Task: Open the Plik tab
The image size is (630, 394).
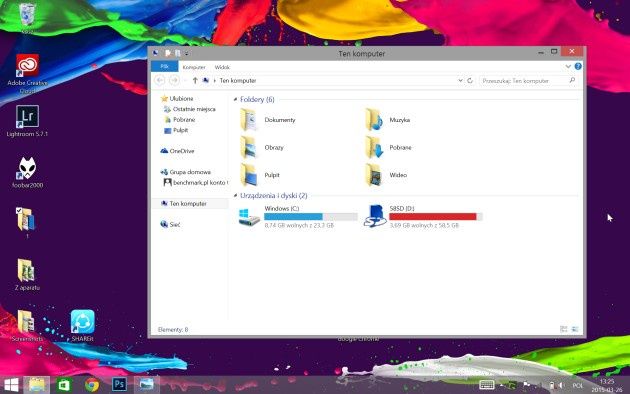Action: click(x=164, y=67)
